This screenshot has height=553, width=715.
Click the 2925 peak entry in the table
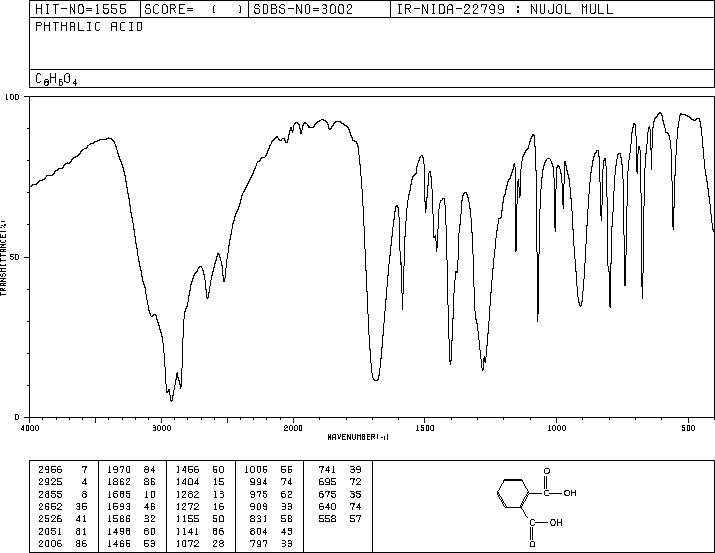(63, 482)
